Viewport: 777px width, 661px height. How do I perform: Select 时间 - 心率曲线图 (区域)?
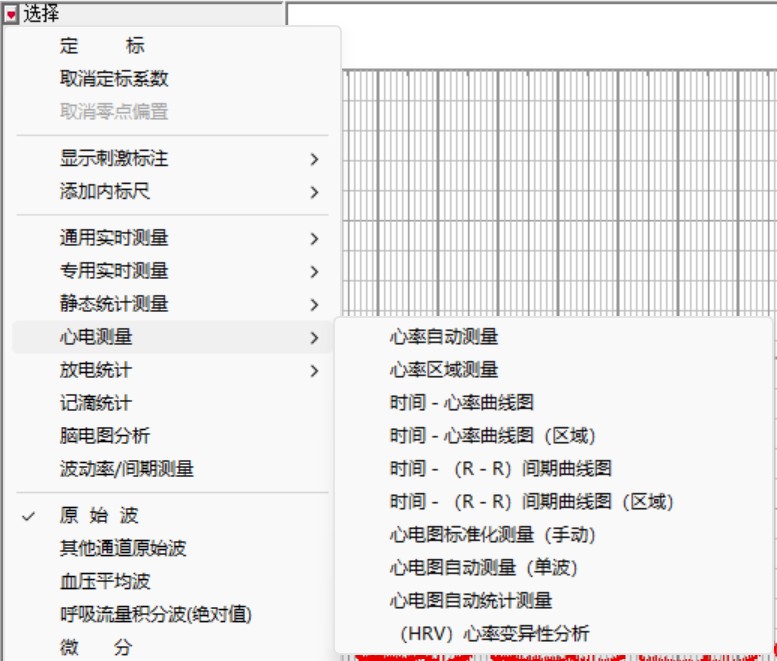(554, 436)
